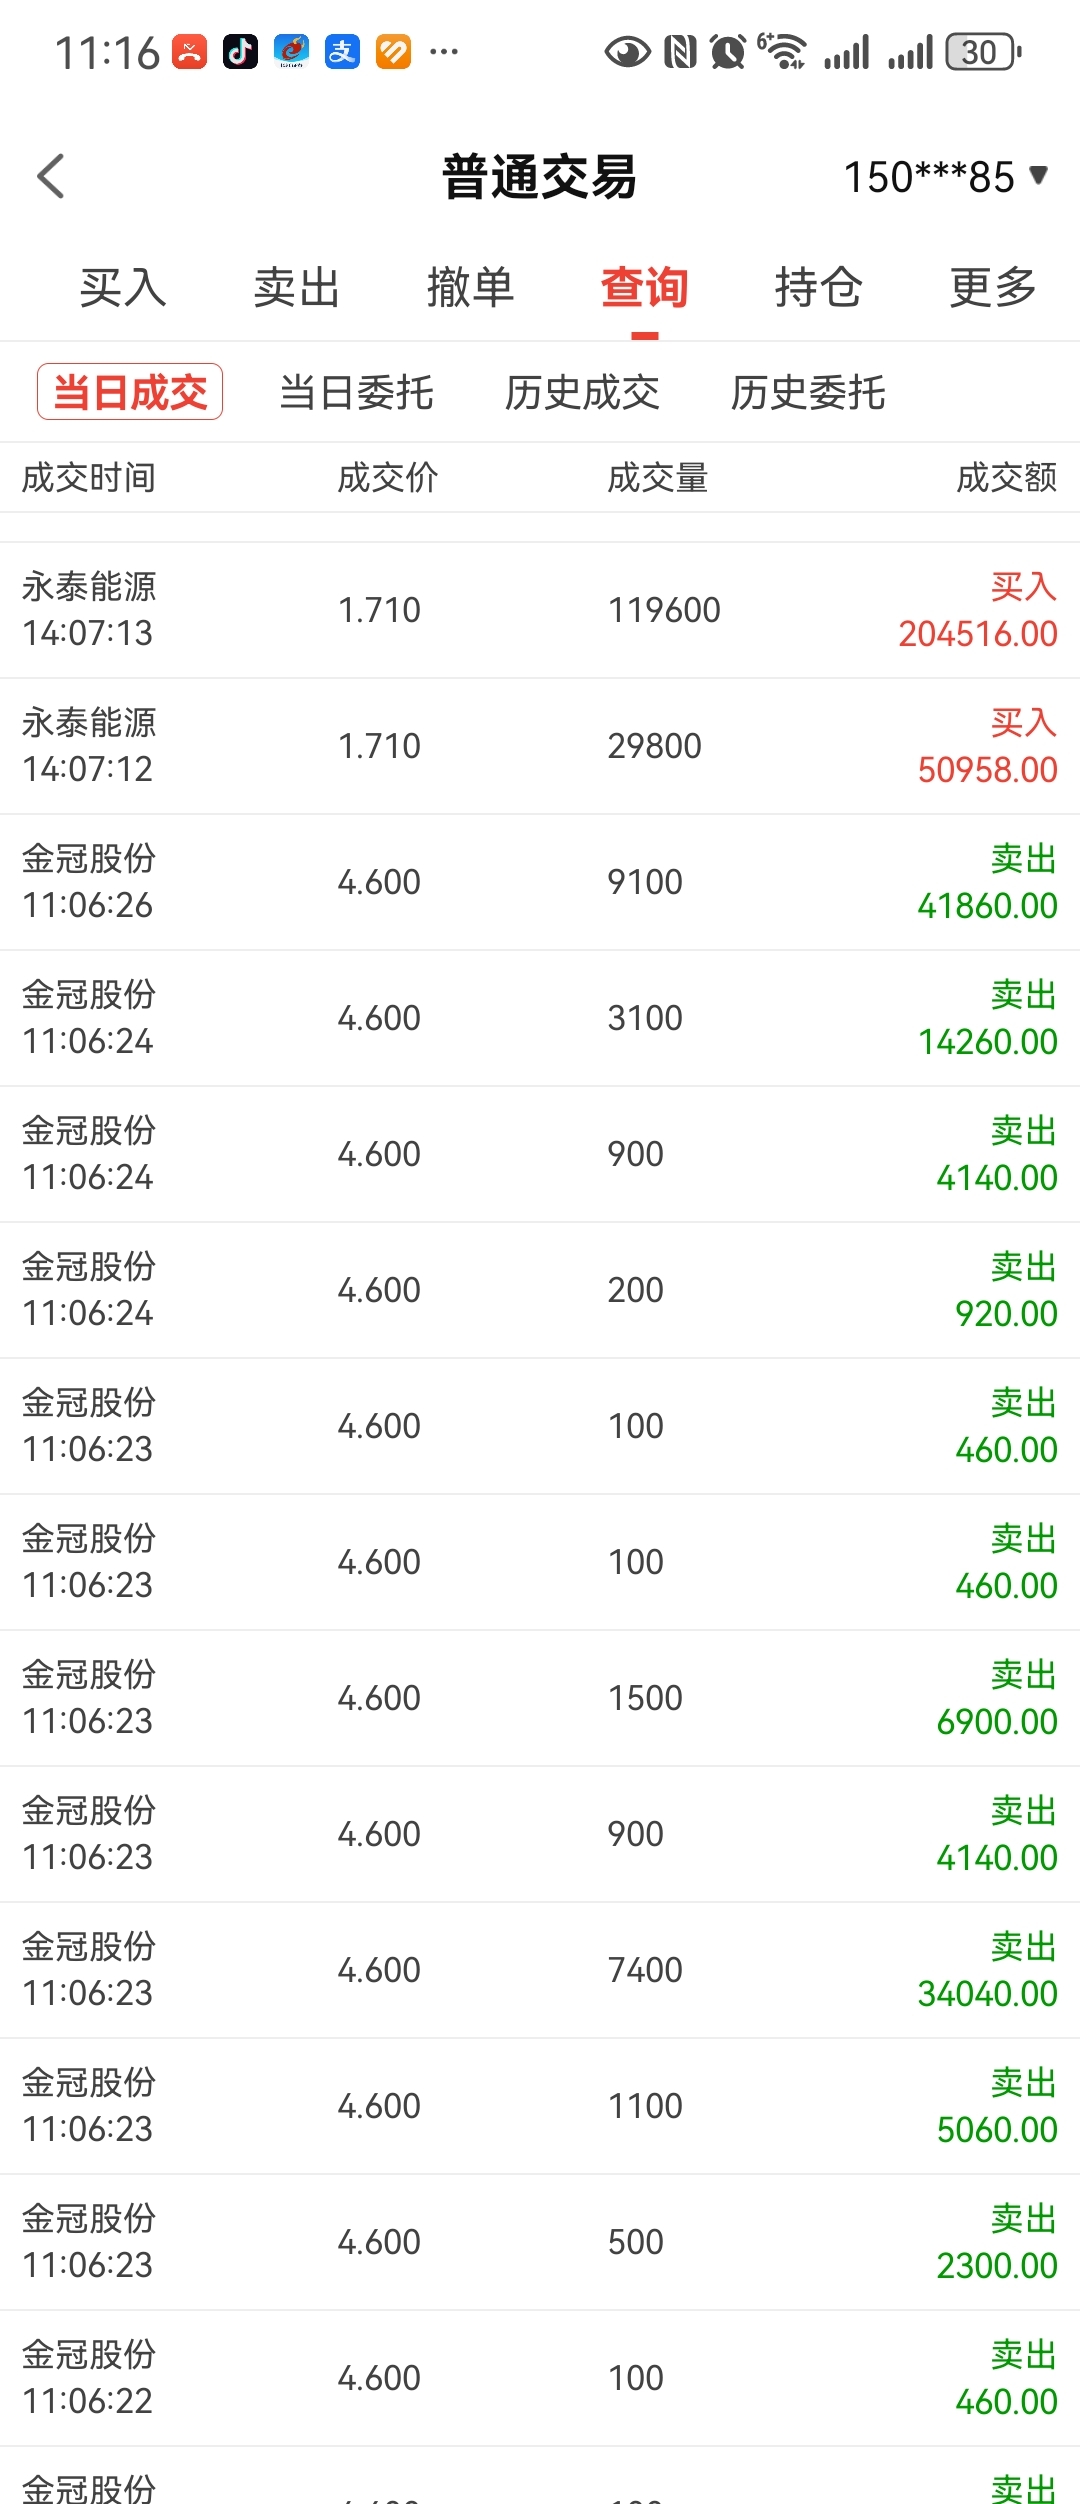Tap the red missed call notification icon
The image size is (1080, 2504).
click(x=190, y=51)
